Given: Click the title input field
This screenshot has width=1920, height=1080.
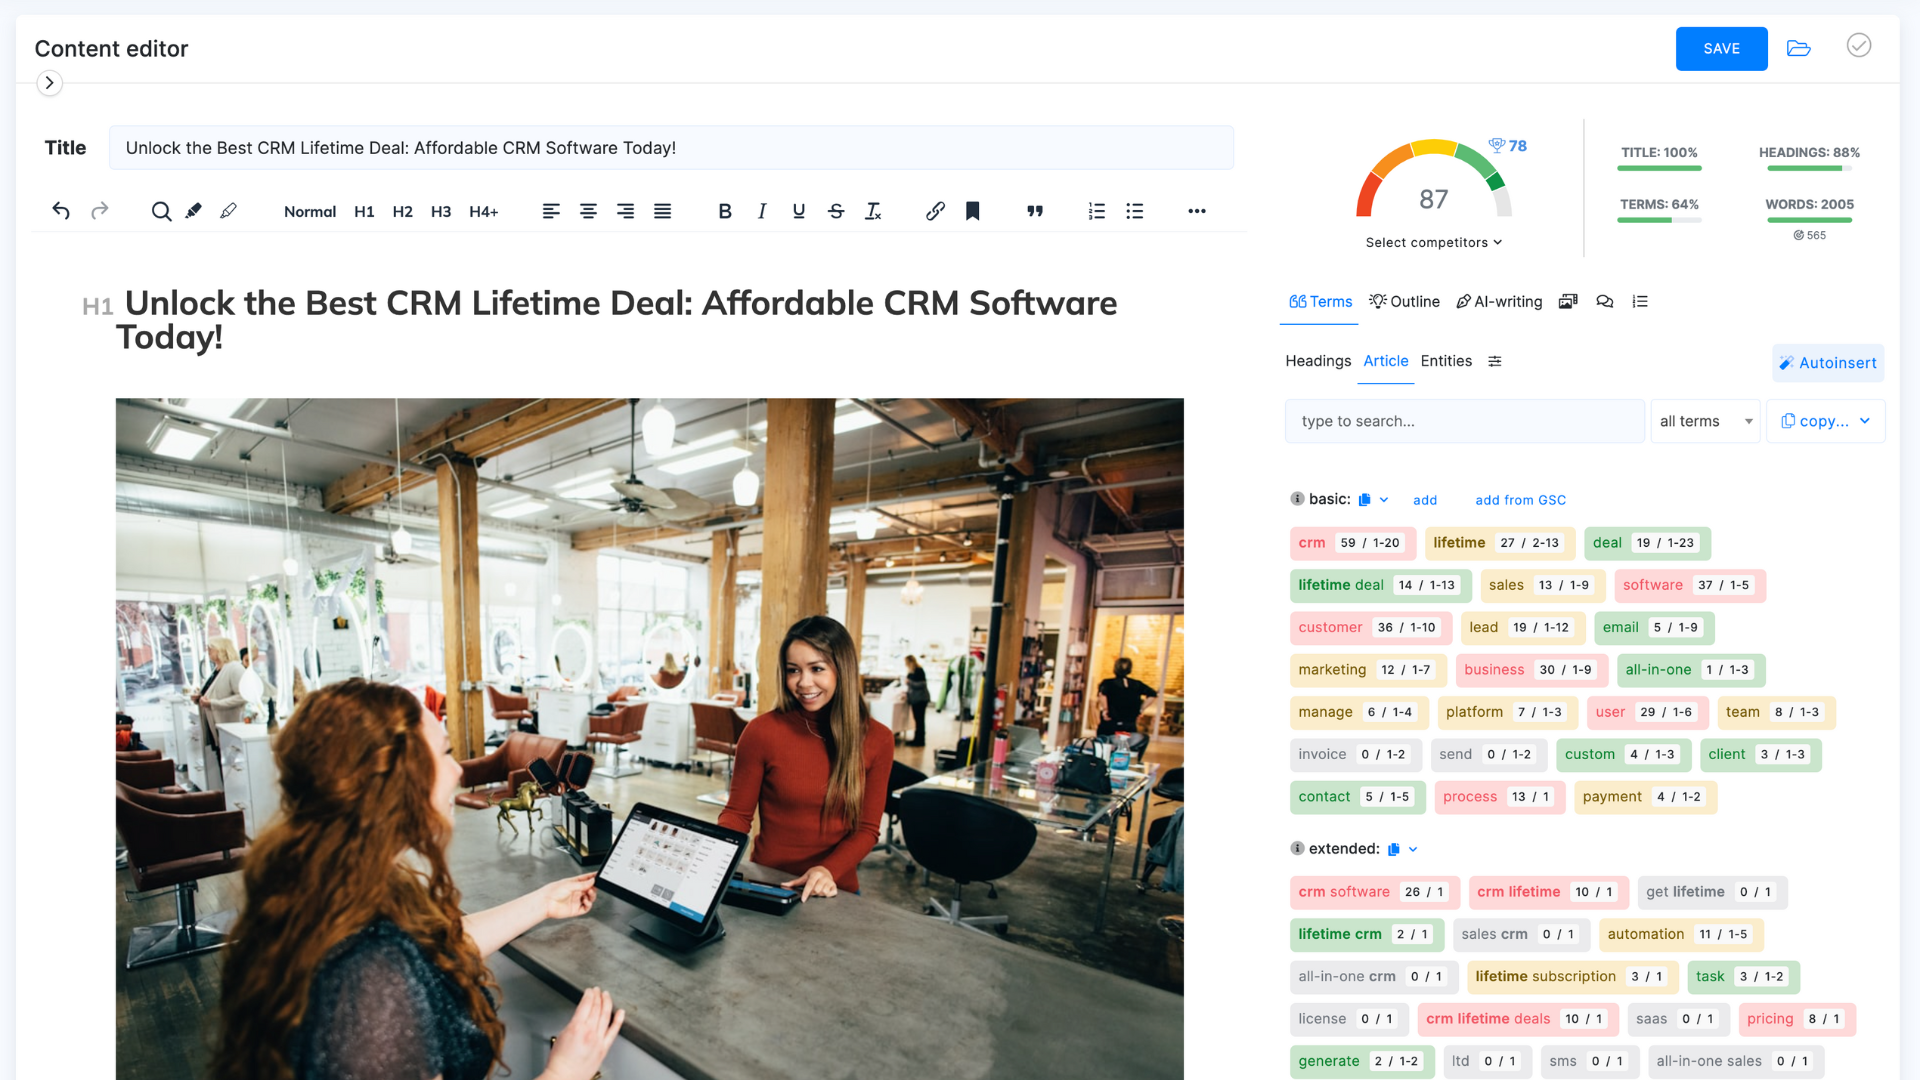Looking at the screenshot, I should [673, 146].
